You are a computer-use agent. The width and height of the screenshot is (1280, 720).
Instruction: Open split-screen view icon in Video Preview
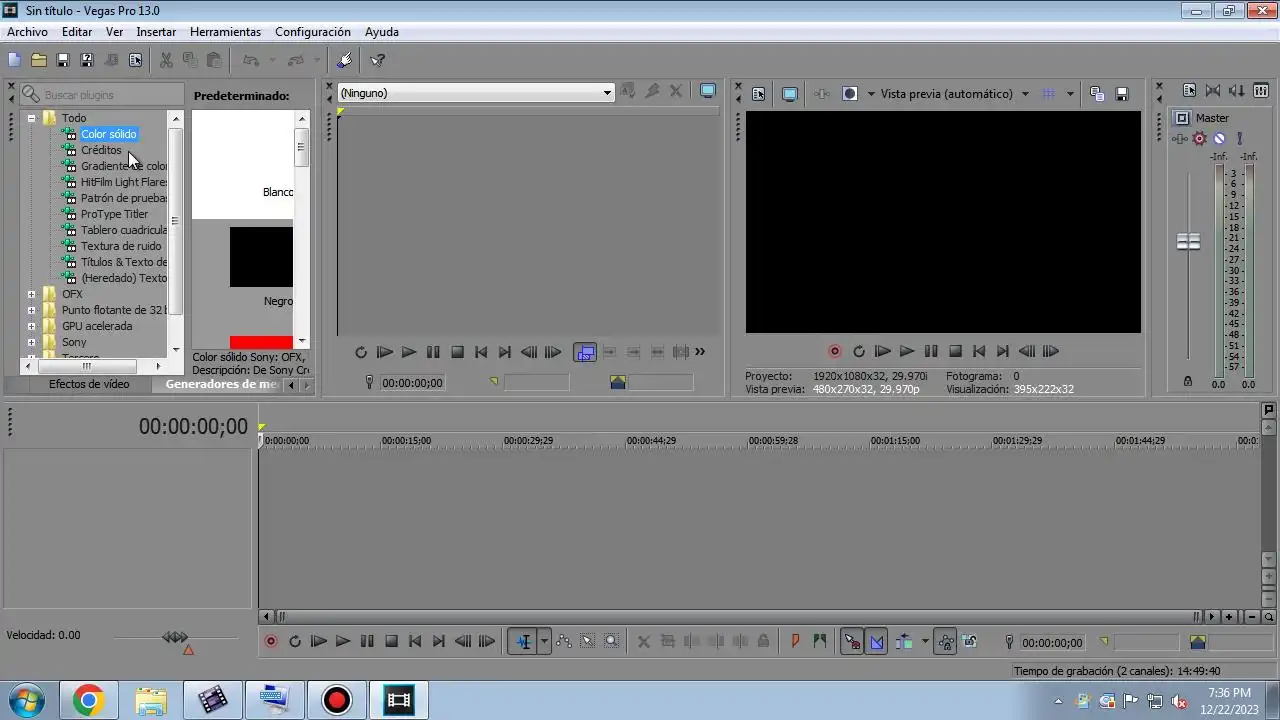[x=850, y=94]
